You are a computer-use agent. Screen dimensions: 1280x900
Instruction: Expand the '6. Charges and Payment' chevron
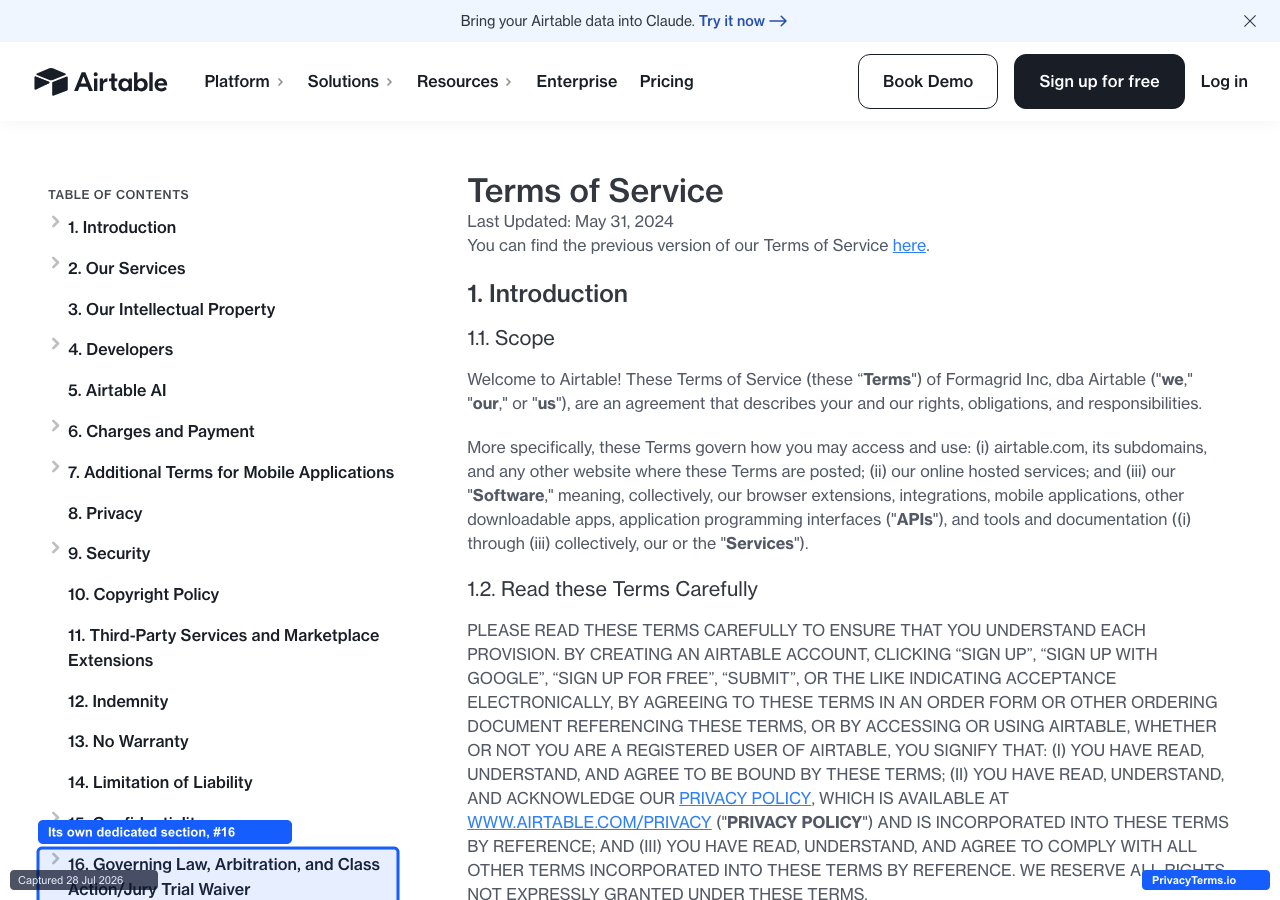pos(55,426)
